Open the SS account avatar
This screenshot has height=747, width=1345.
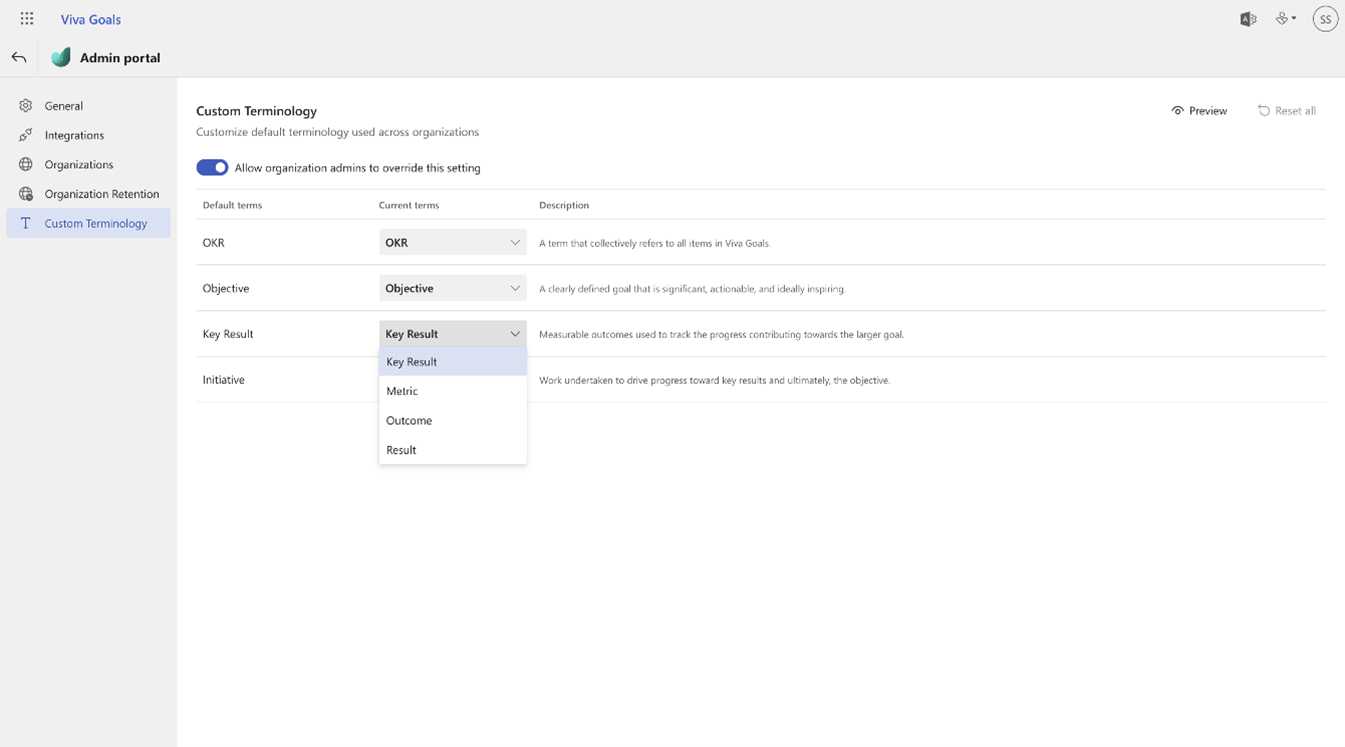coord(1325,19)
